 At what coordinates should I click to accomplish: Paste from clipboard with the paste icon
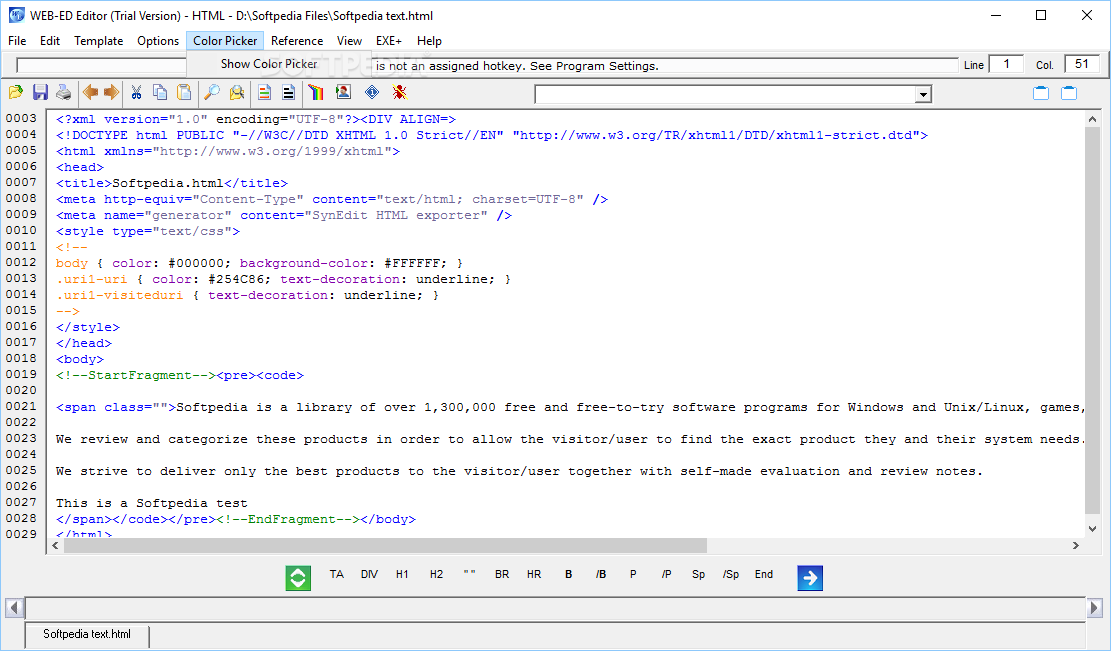pos(184,92)
